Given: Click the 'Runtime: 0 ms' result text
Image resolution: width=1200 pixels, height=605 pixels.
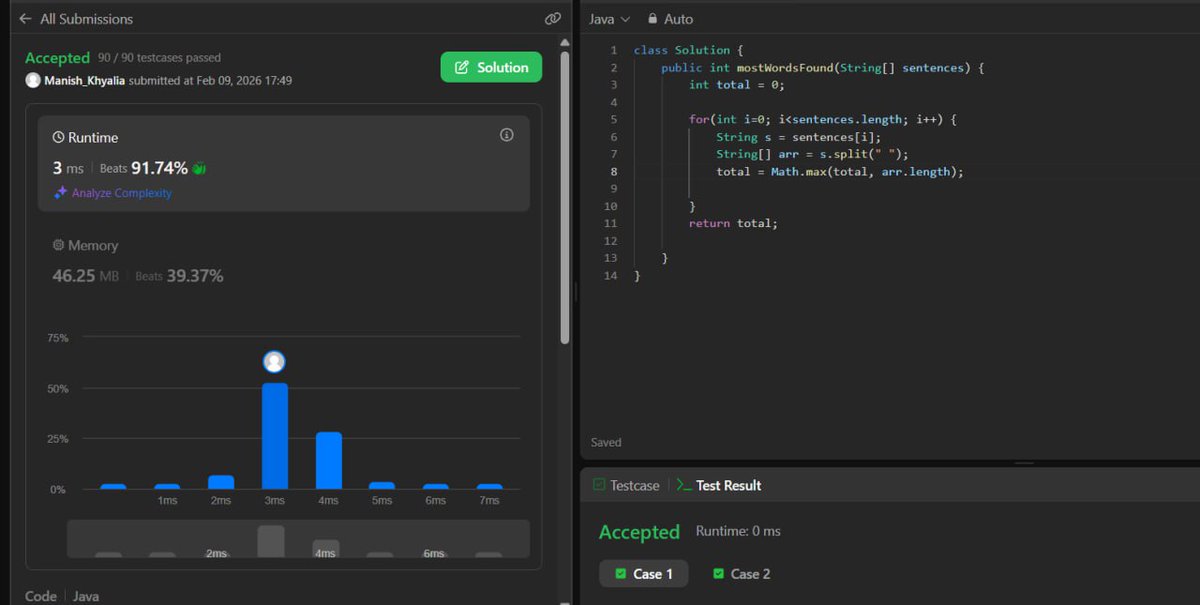Looking at the screenshot, I should pos(738,531).
